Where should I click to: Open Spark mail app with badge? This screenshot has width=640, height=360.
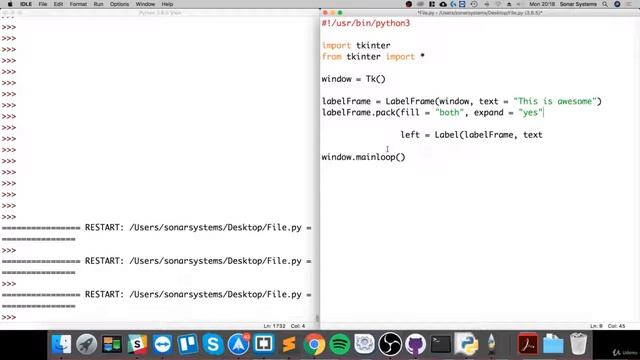point(238,344)
